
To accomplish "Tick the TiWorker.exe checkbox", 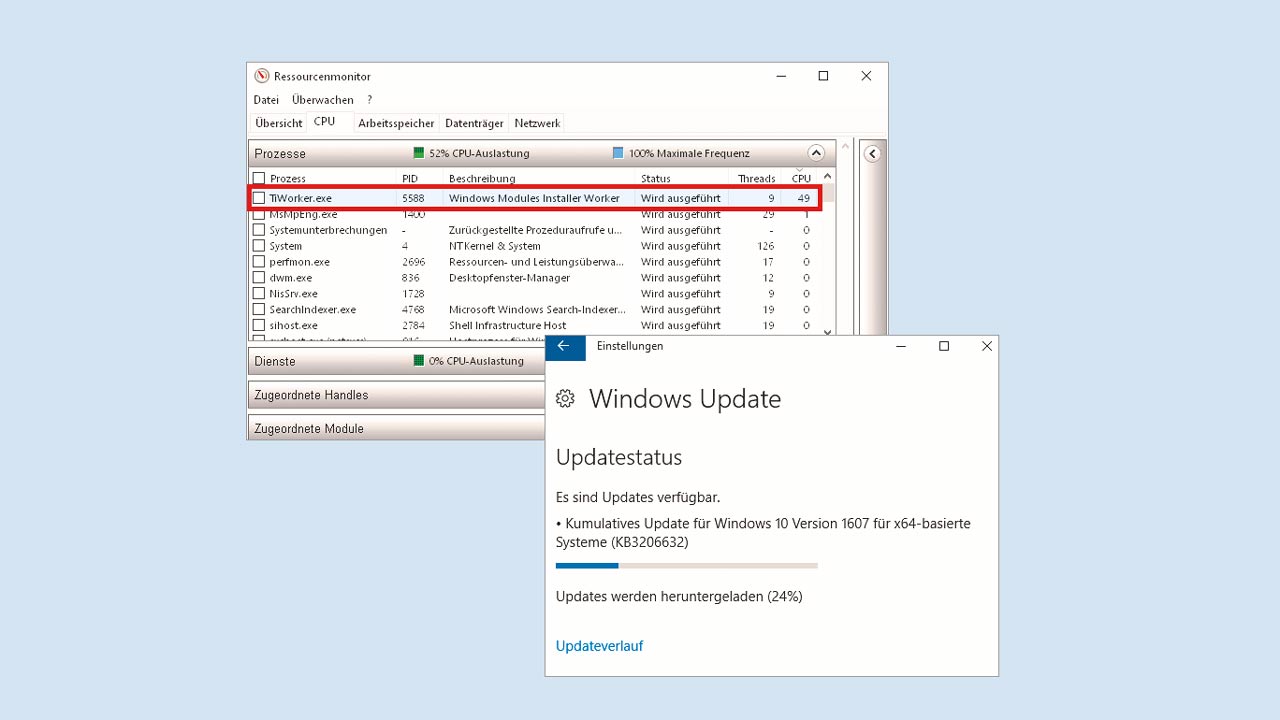I will tap(259, 198).
